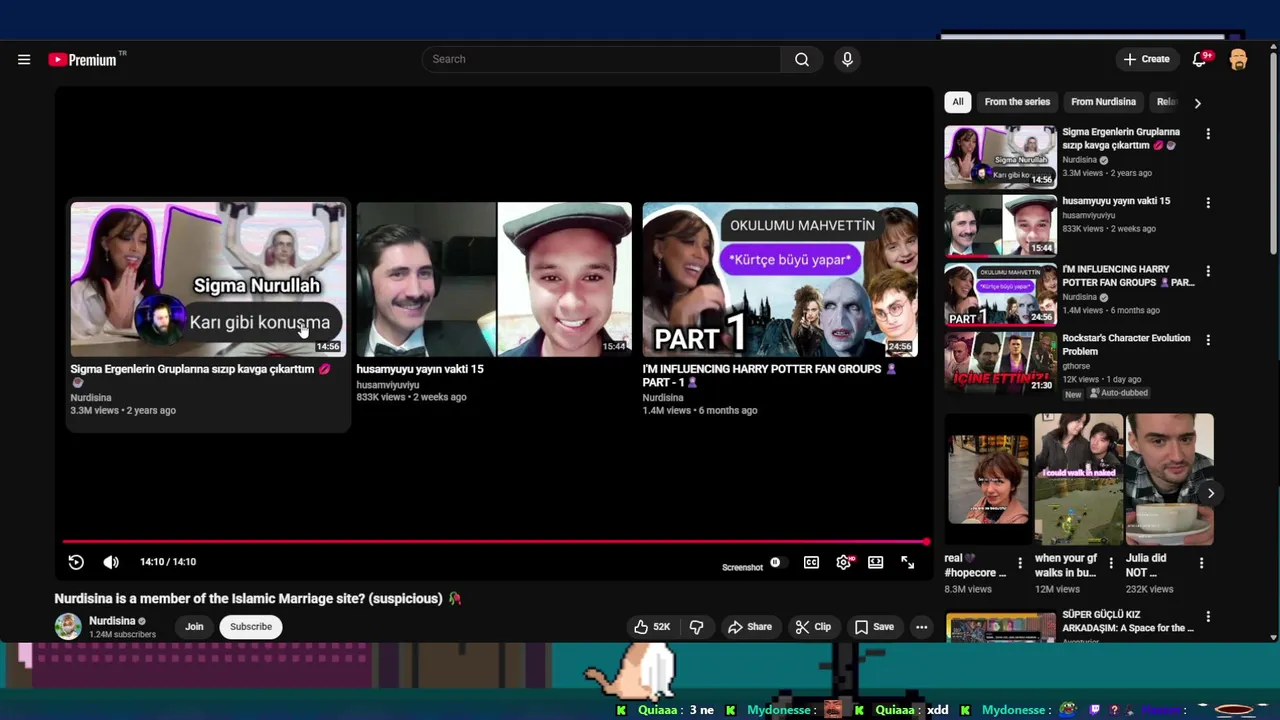The width and height of the screenshot is (1280, 720).
Task: Open endscreen title 'husamyuyu yayın vakti 15'
Action: (x=420, y=369)
